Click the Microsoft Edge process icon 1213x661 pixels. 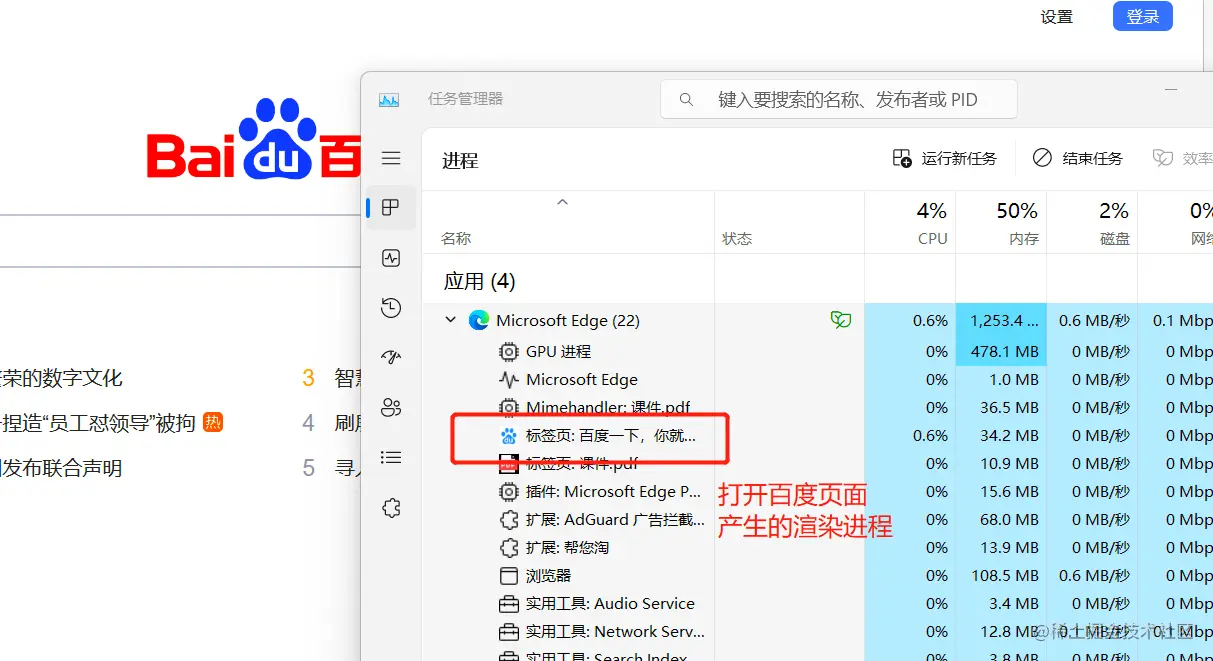[x=479, y=320]
